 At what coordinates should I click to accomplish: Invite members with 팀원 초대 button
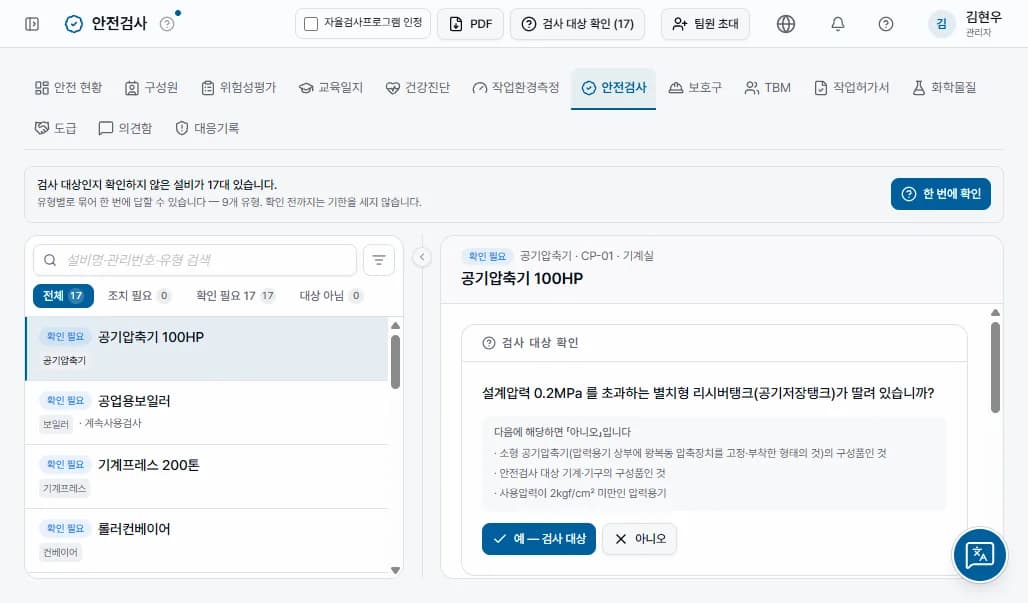pyautogui.click(x=705, y=24)
